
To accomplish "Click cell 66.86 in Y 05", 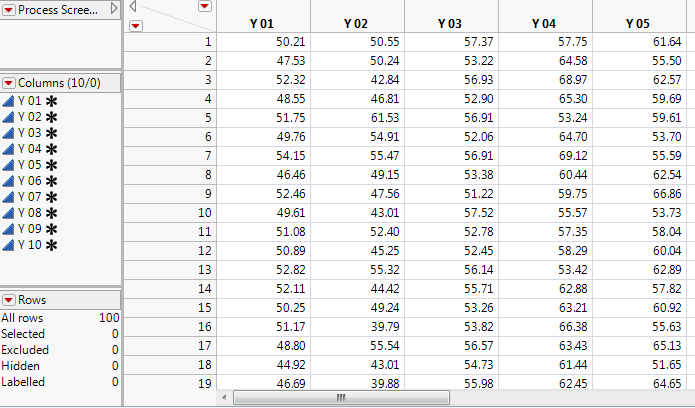I will coord(639,193).
